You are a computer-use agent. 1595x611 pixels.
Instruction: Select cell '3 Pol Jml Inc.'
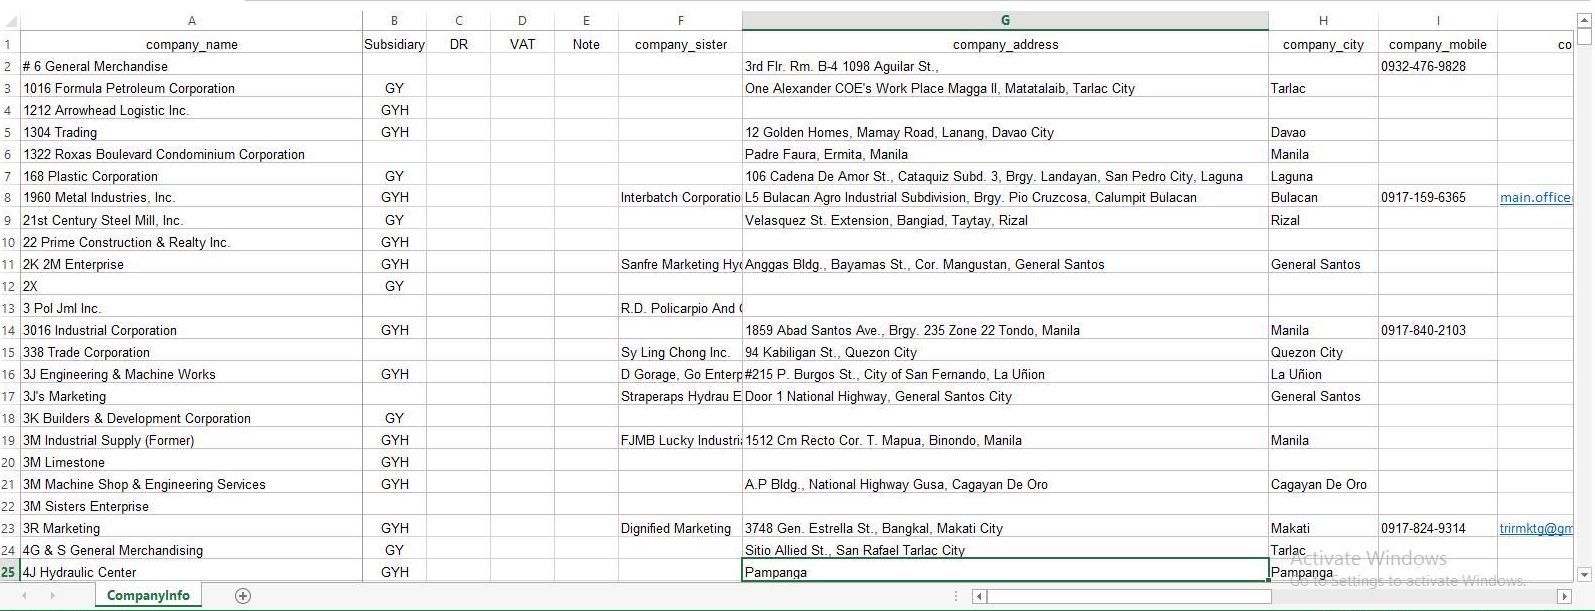coord(191,308)
